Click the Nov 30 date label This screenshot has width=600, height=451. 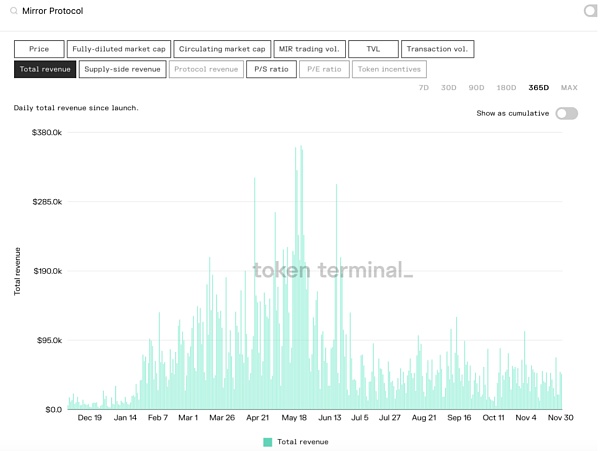pyautogui.click(x=560, y=418)
